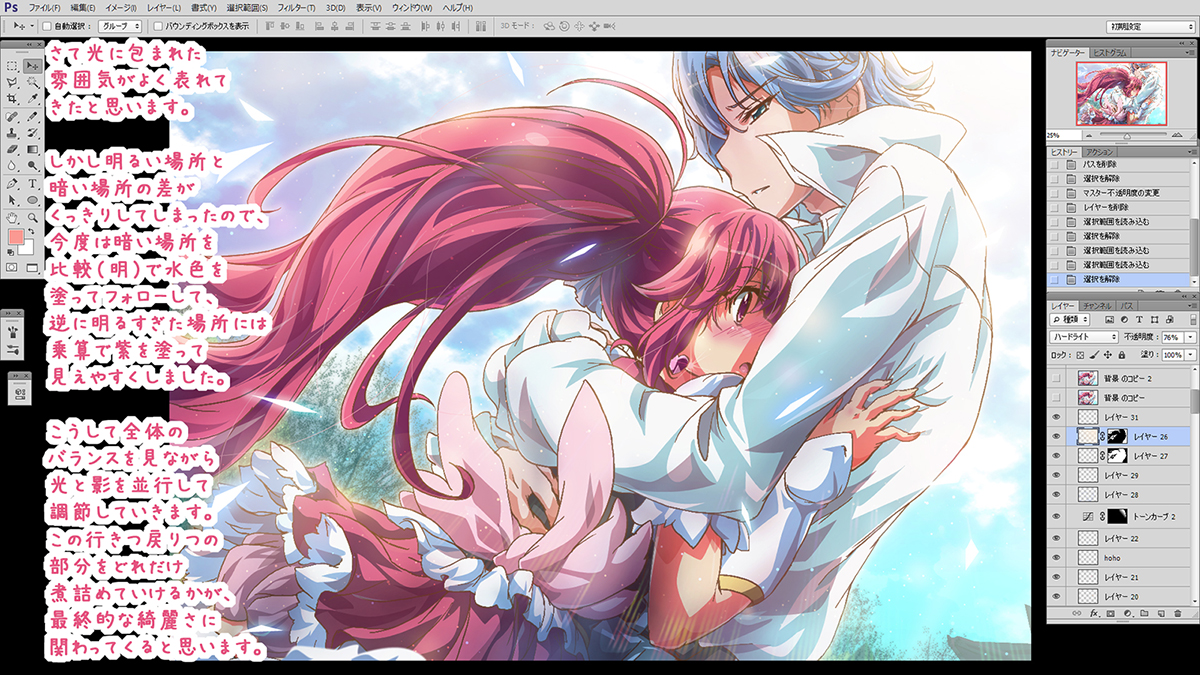Pick the Zoom tool in toolbox
The image size is (1200, 675).
32,216
